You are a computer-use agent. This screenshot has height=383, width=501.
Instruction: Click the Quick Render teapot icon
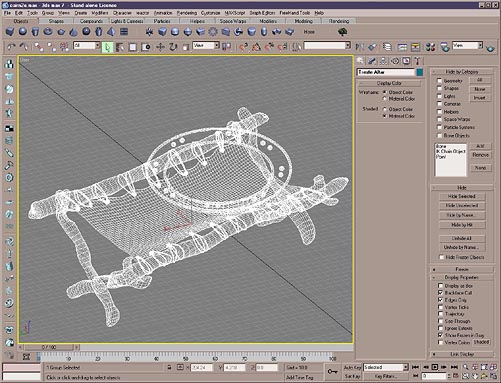[490, 47]
